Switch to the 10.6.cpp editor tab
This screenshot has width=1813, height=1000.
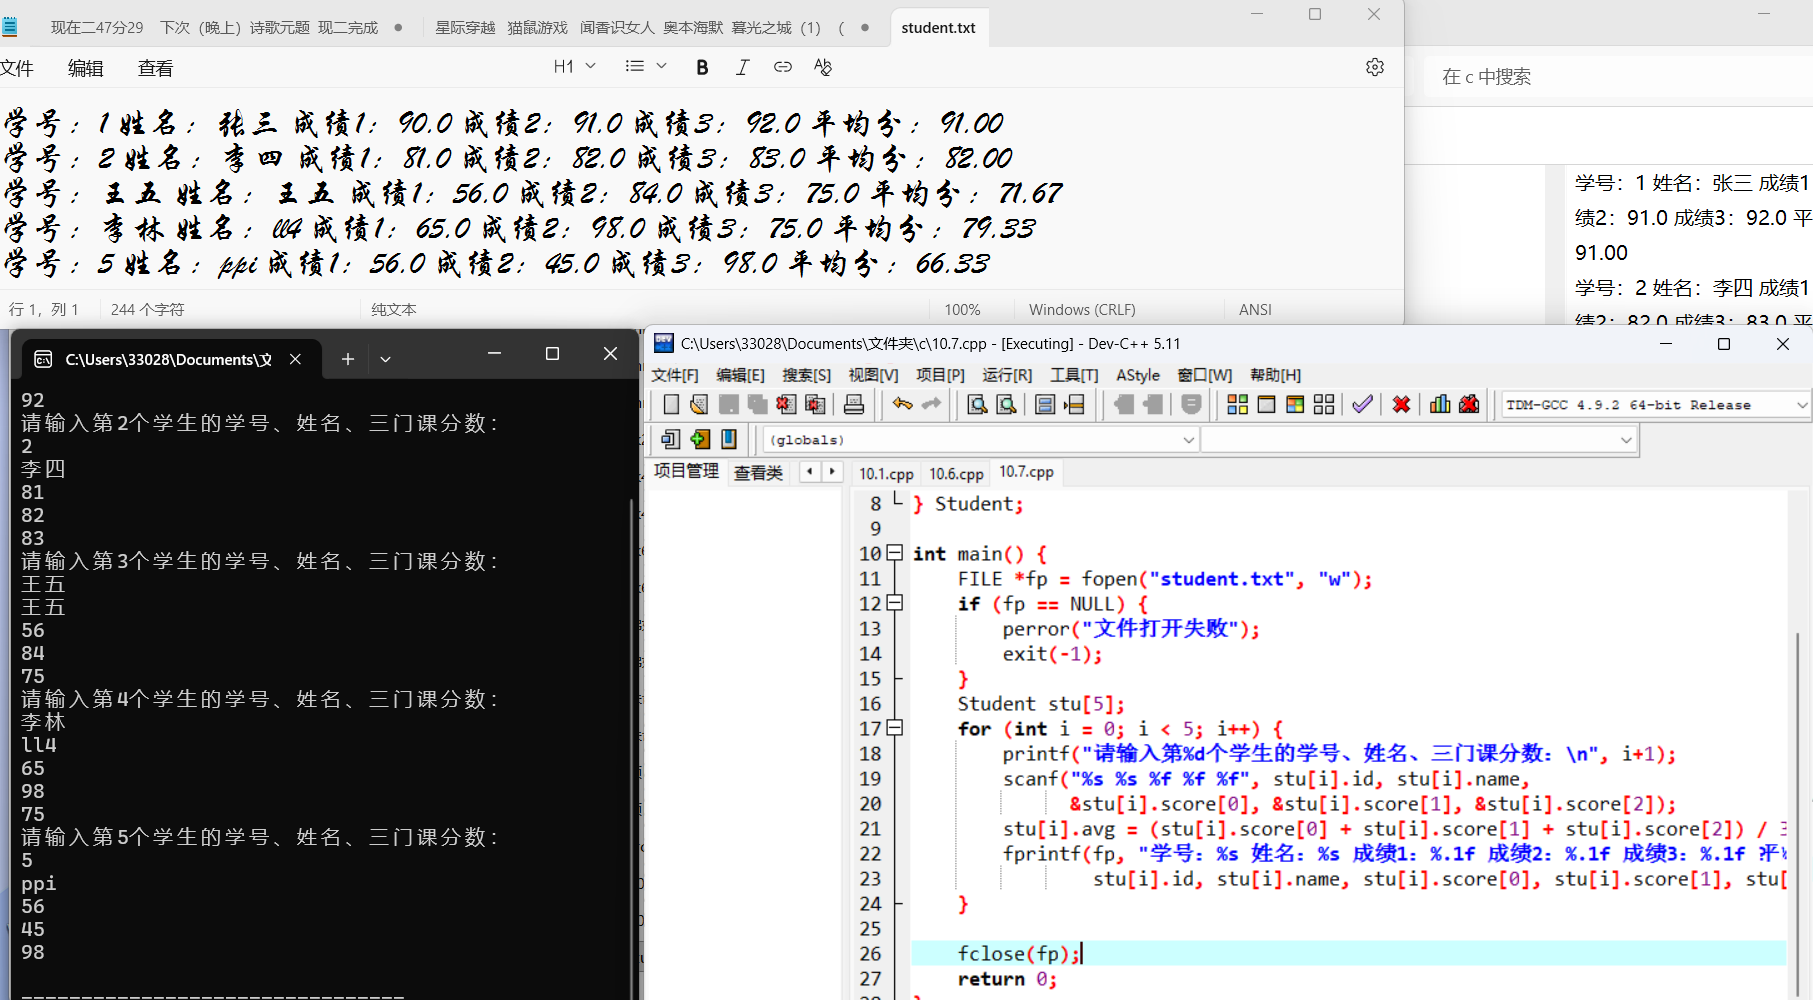[956, 473]
